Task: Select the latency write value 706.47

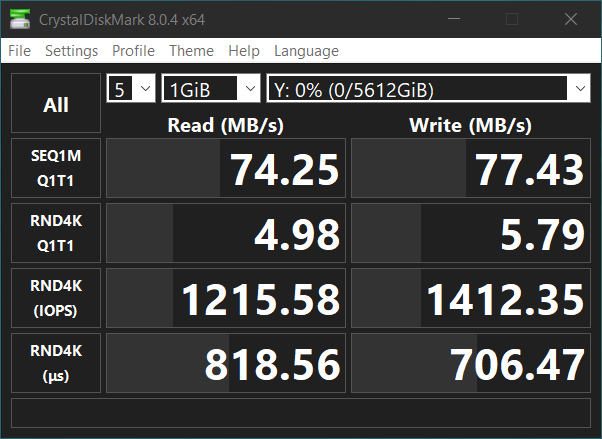Action: pos(471,363)
